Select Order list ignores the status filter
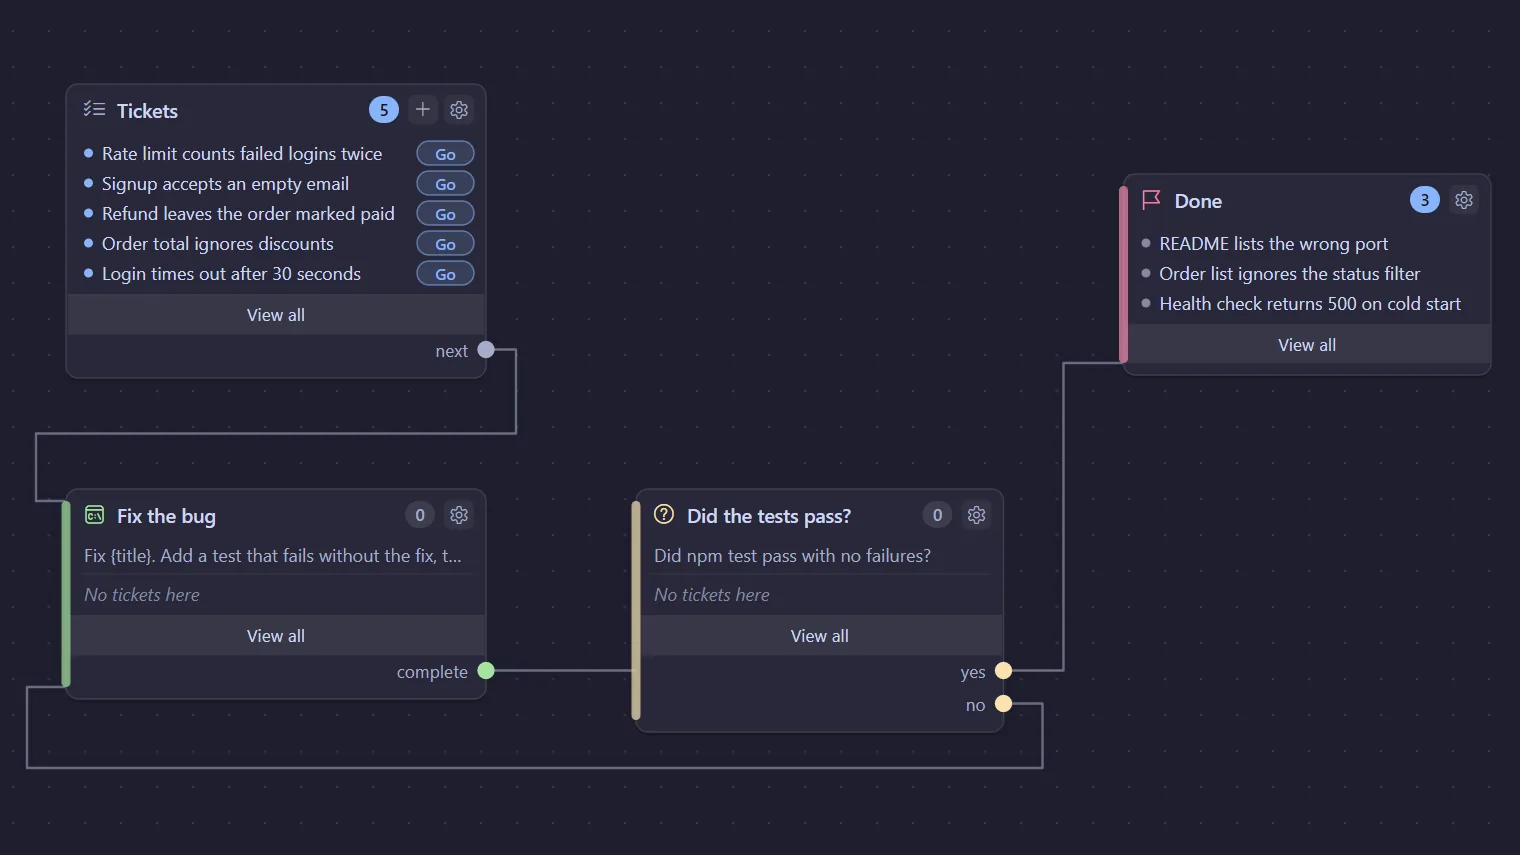 pos(1289,274)
